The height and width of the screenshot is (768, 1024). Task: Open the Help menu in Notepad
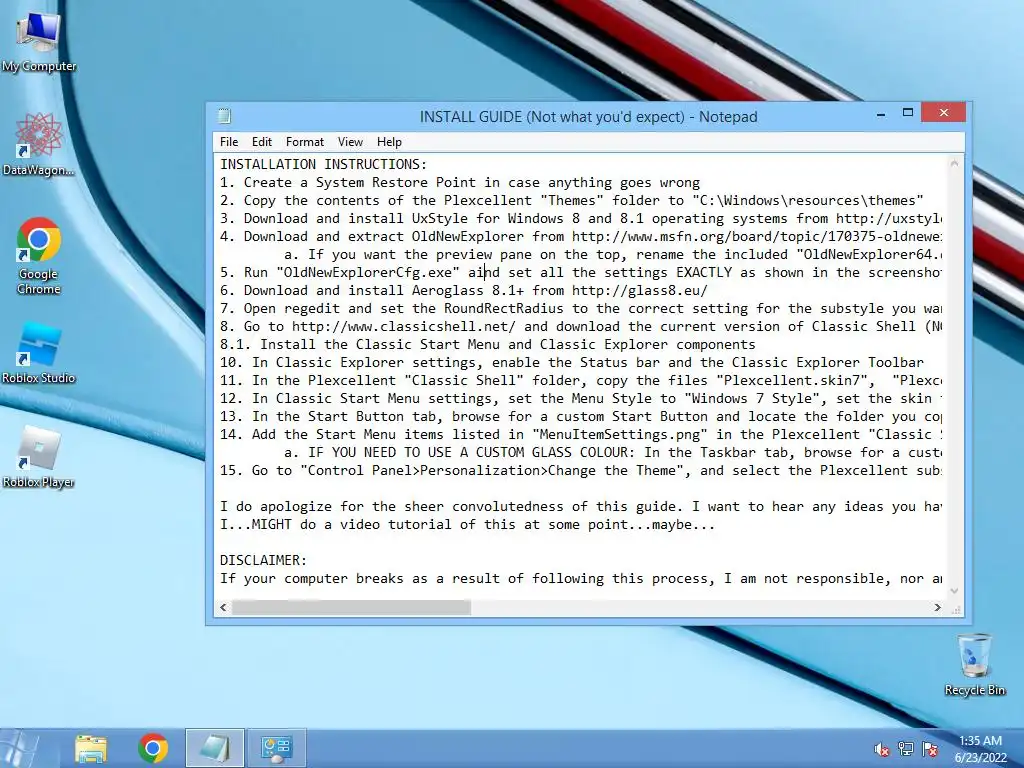tap(389, 142)
